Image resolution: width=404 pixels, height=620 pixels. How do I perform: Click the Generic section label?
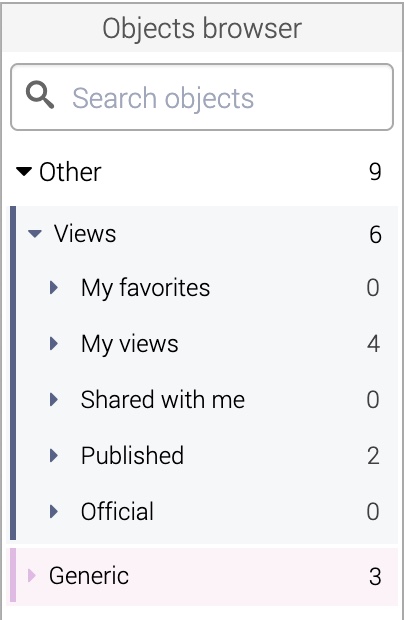pyautogui.click(x=89, y=576)
